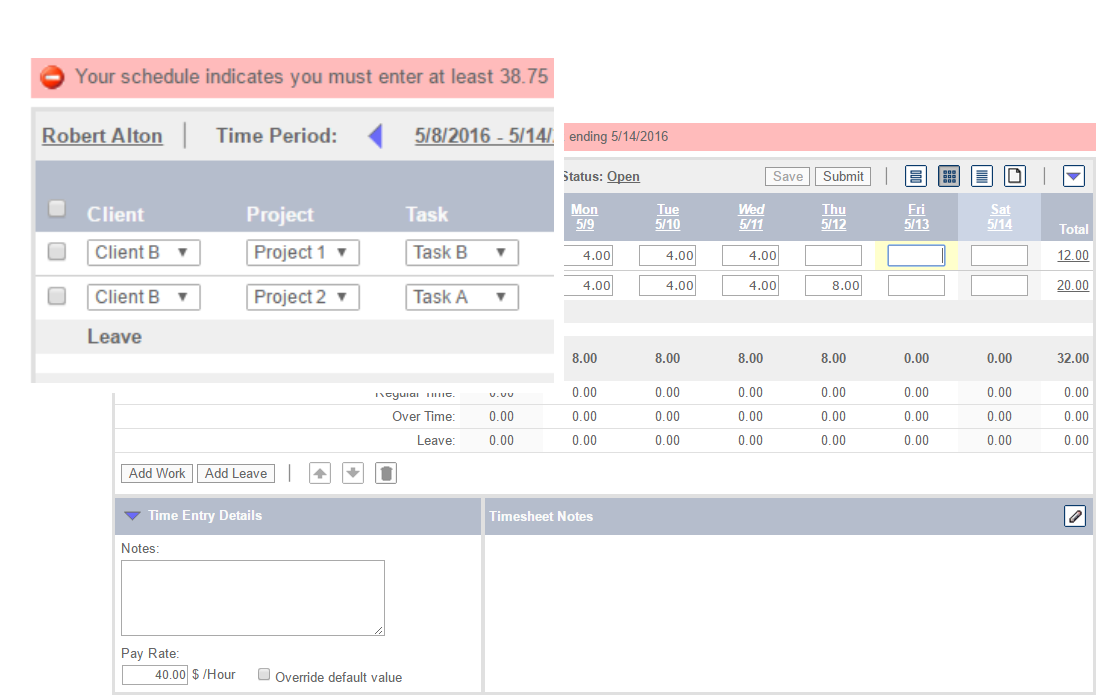Click the pencil edit icon on Timesheet Notes
Viewport: 1100px width, 700px height.
pyautogui.click(x=1075, y=516)
